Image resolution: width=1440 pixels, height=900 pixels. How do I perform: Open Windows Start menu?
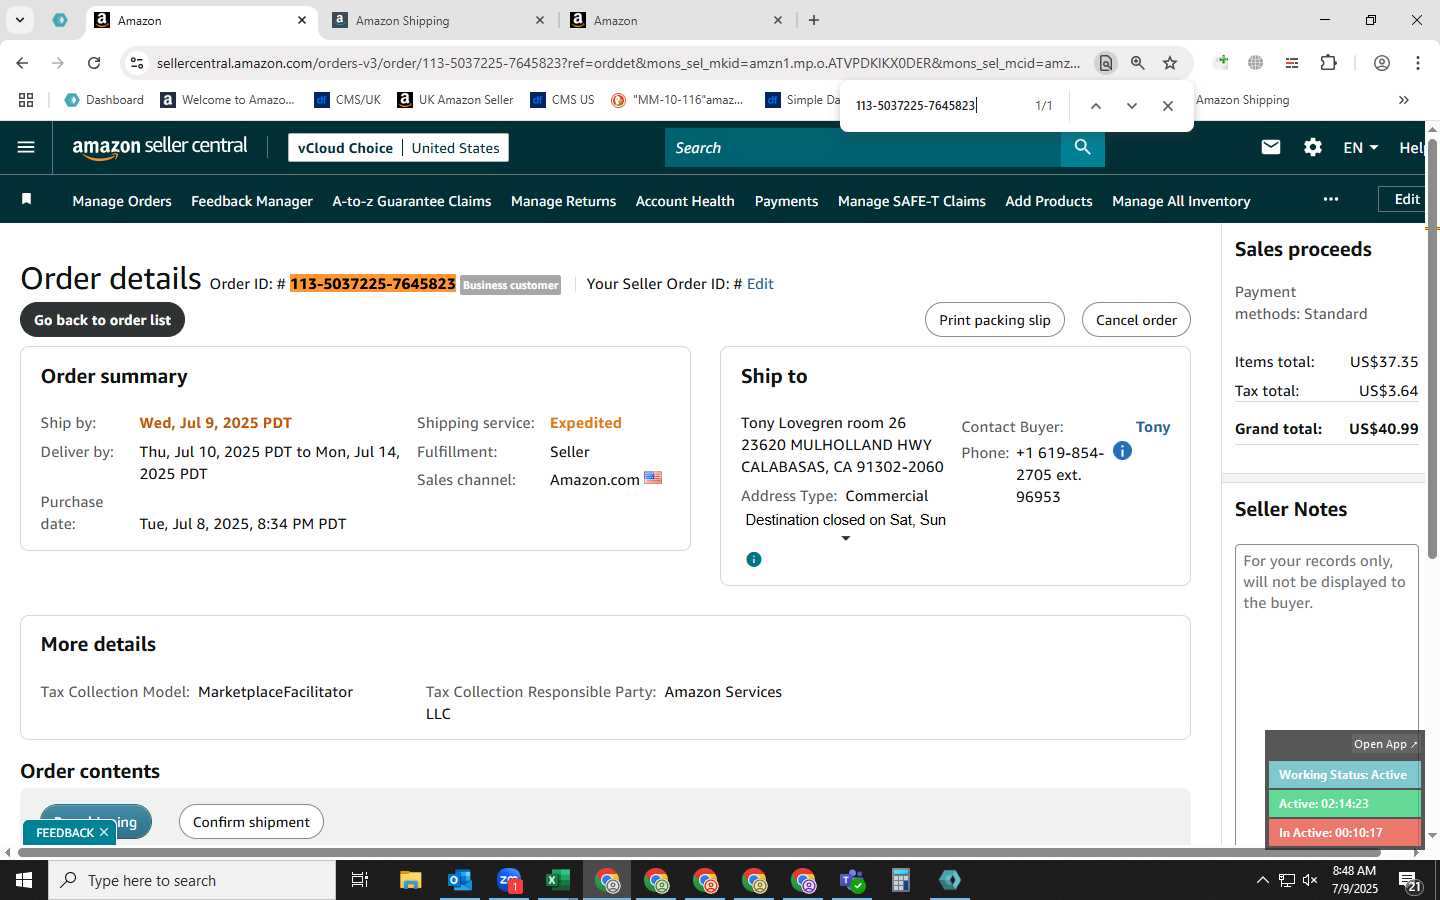24,880
